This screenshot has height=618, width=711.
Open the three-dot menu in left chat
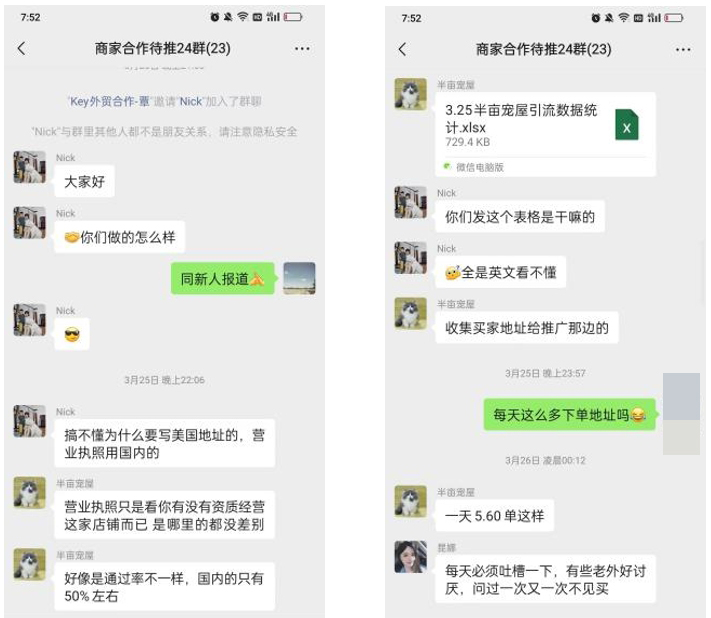click(x=302, y=49)
